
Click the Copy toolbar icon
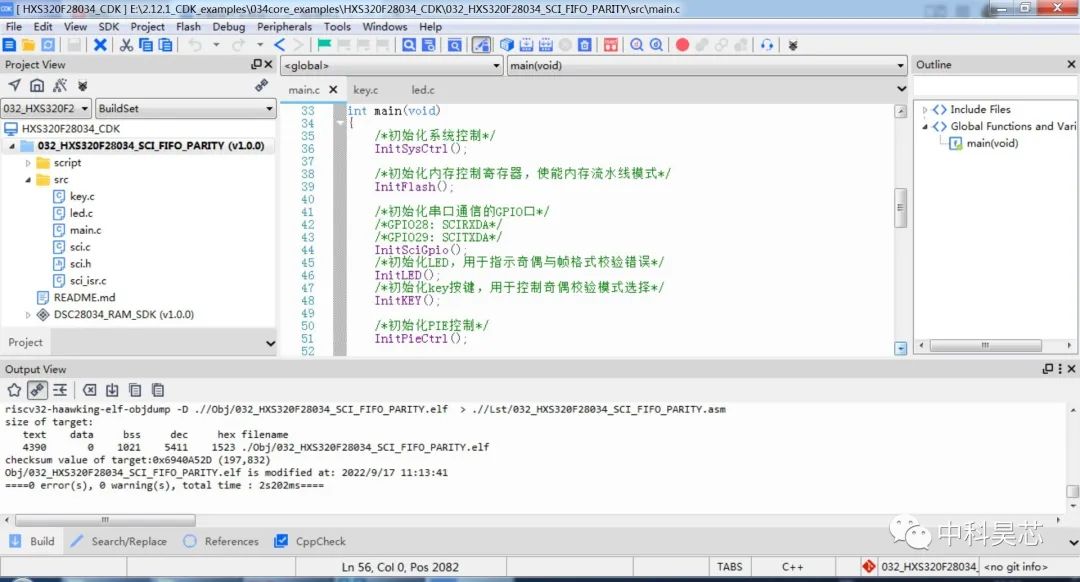tap(146, 45)
